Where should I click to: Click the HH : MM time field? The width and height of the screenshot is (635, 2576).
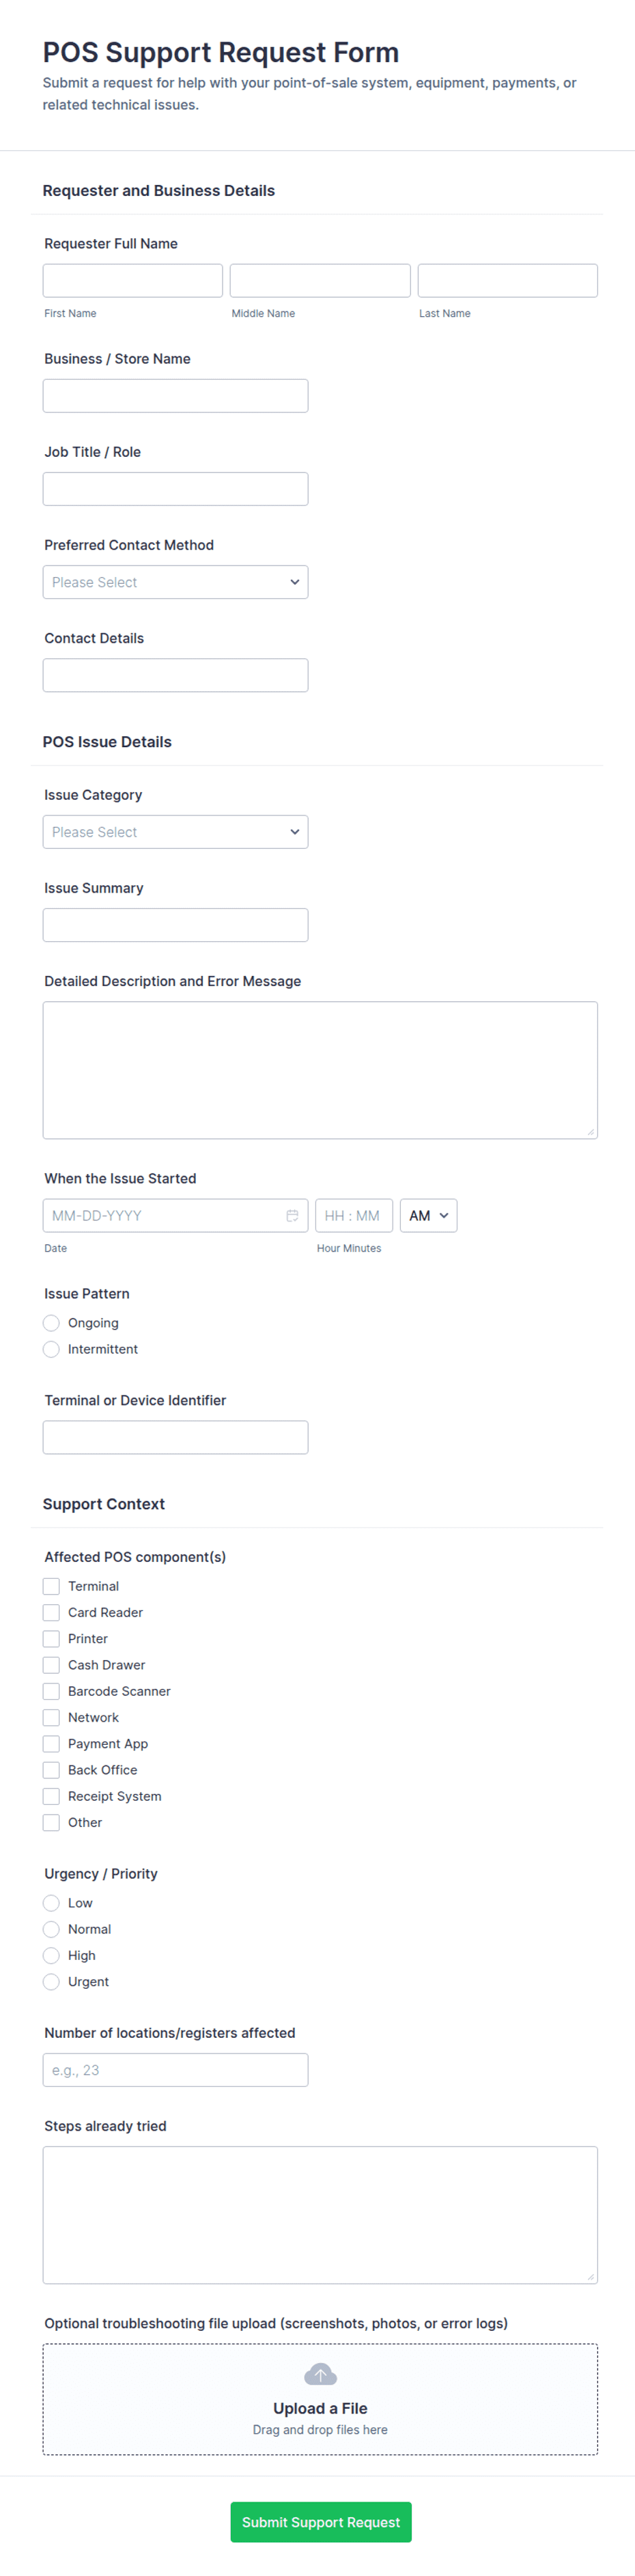354,1215
